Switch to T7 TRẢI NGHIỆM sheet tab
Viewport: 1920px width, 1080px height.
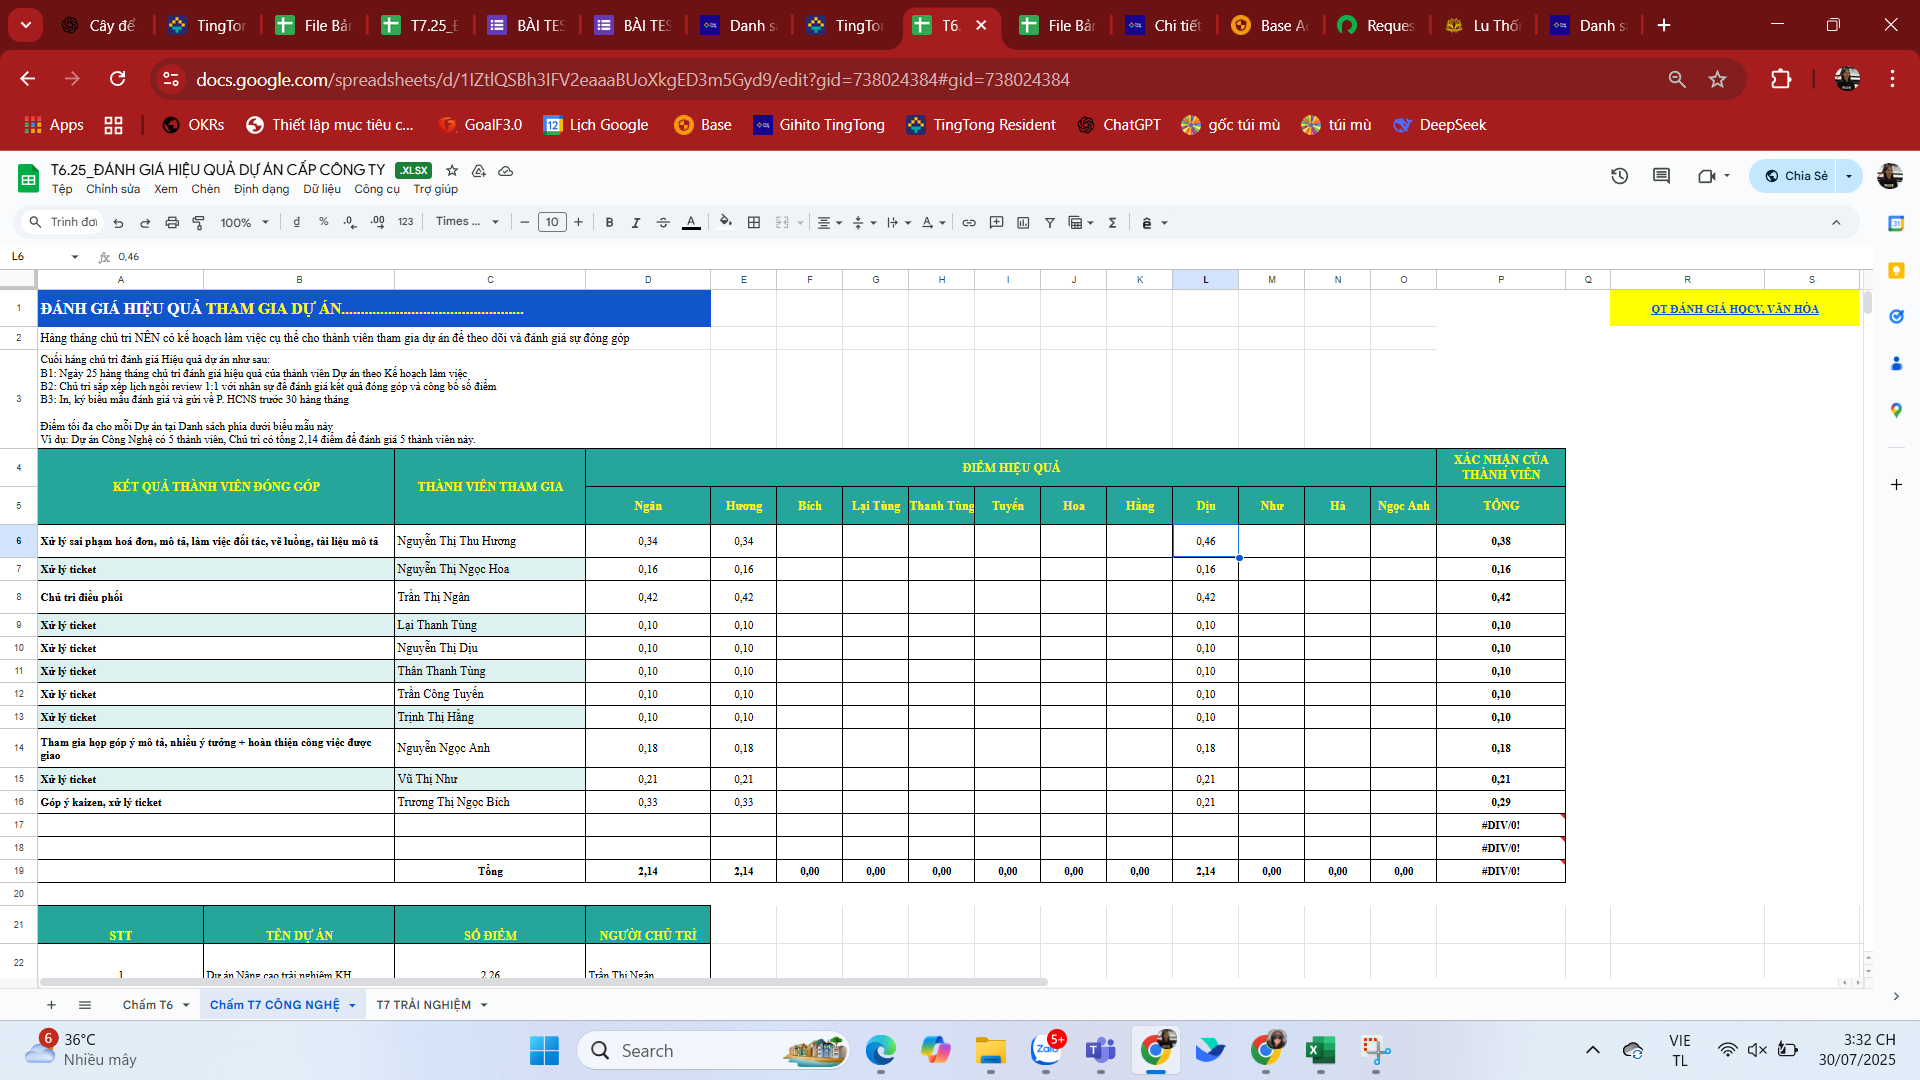click(423, 1004)
